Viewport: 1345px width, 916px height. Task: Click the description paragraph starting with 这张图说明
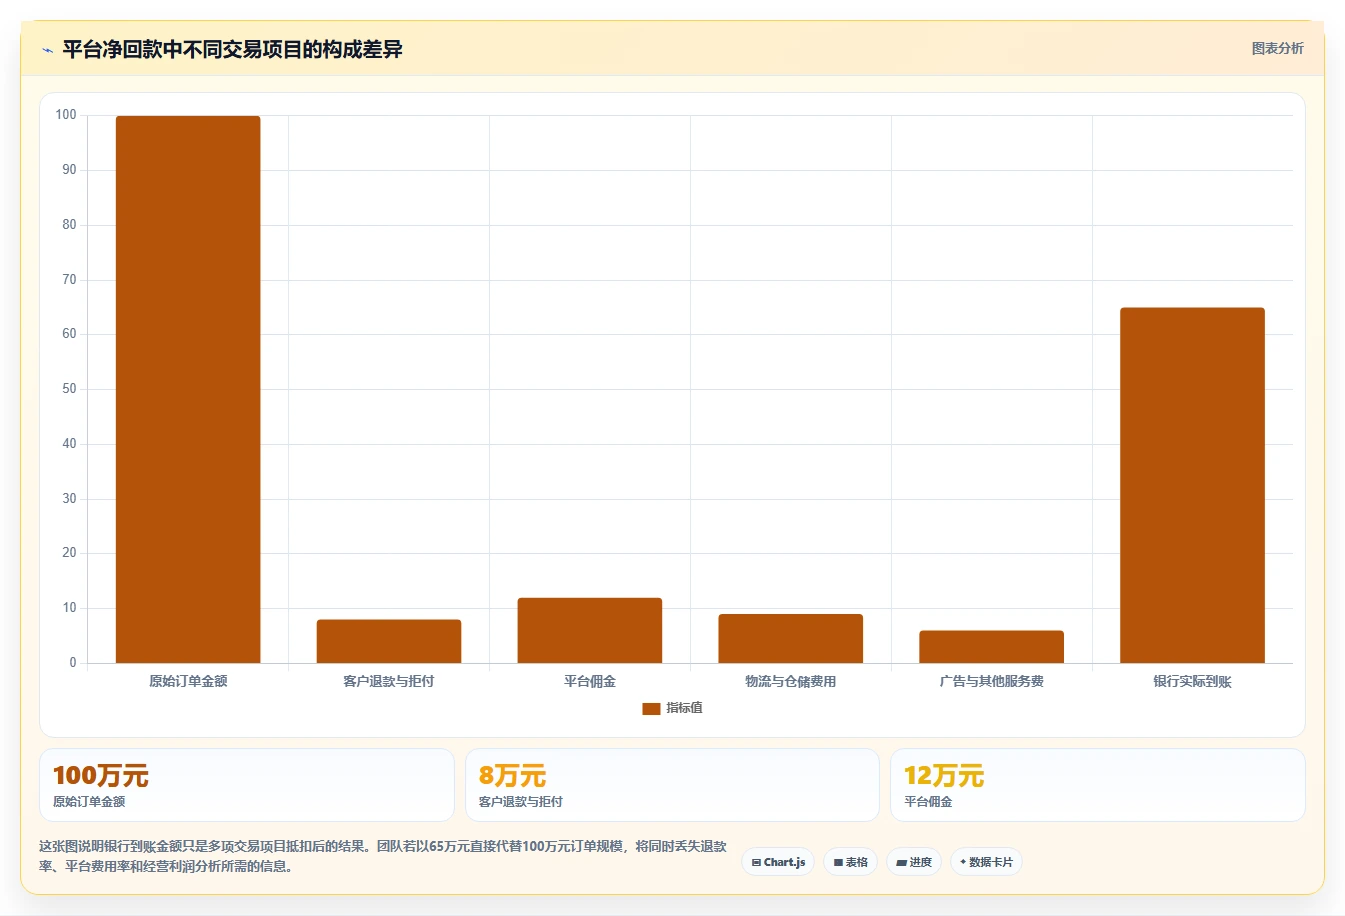click(383, 856)
